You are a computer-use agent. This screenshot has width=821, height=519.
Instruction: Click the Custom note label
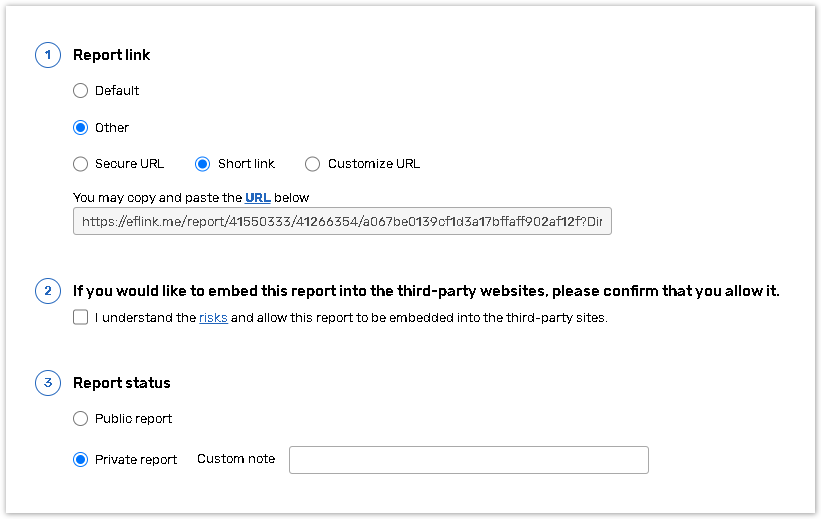(236, 459)
